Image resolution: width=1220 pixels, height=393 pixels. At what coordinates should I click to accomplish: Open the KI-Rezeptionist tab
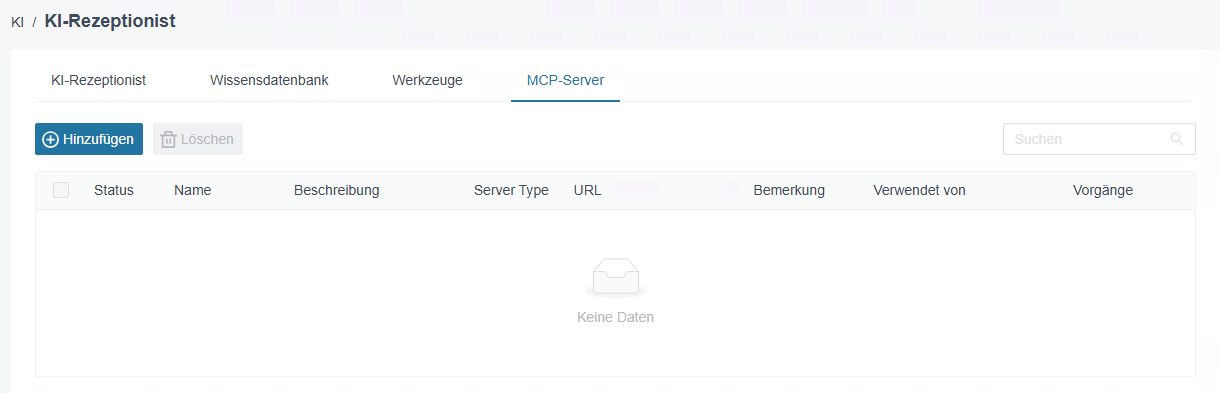(99, 80)
